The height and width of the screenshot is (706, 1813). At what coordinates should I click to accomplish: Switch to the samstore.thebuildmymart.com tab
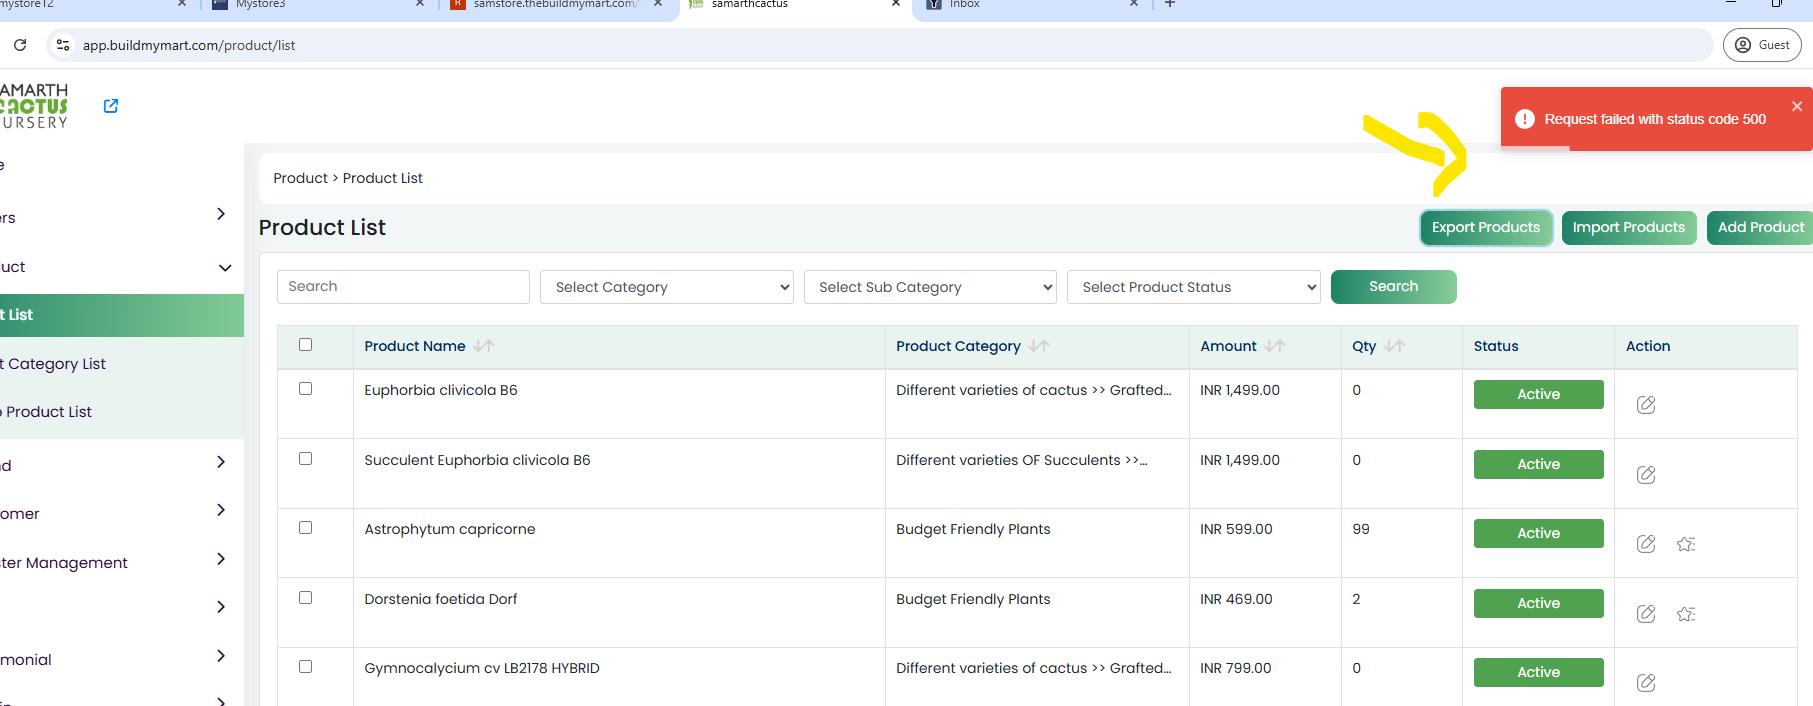pyautogui.click(x=555, y=4)
